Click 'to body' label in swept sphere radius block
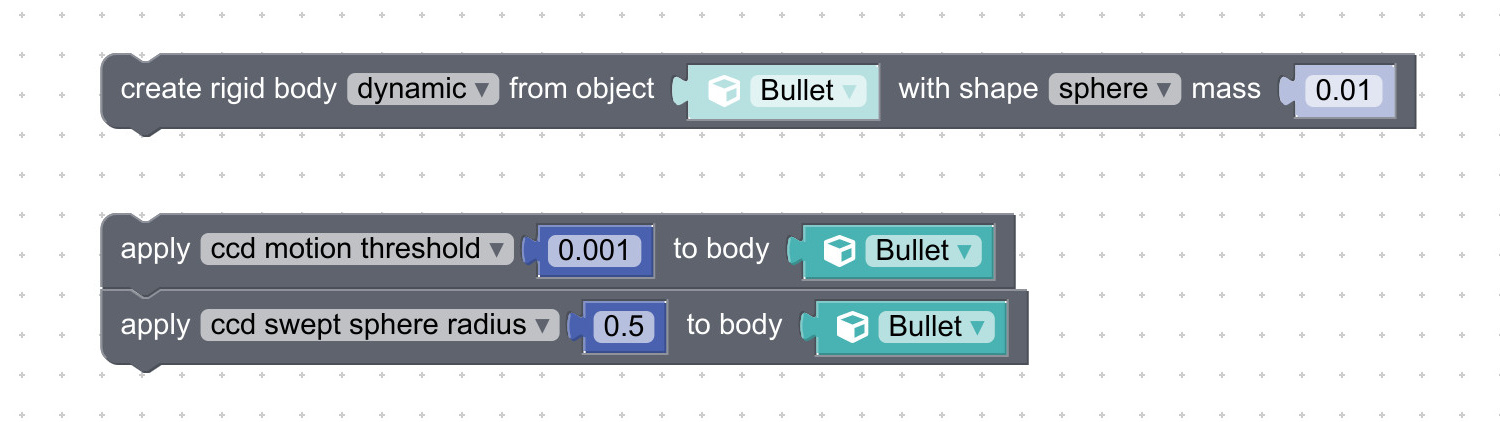The image size is (1500, 422). tap(734, 325)
